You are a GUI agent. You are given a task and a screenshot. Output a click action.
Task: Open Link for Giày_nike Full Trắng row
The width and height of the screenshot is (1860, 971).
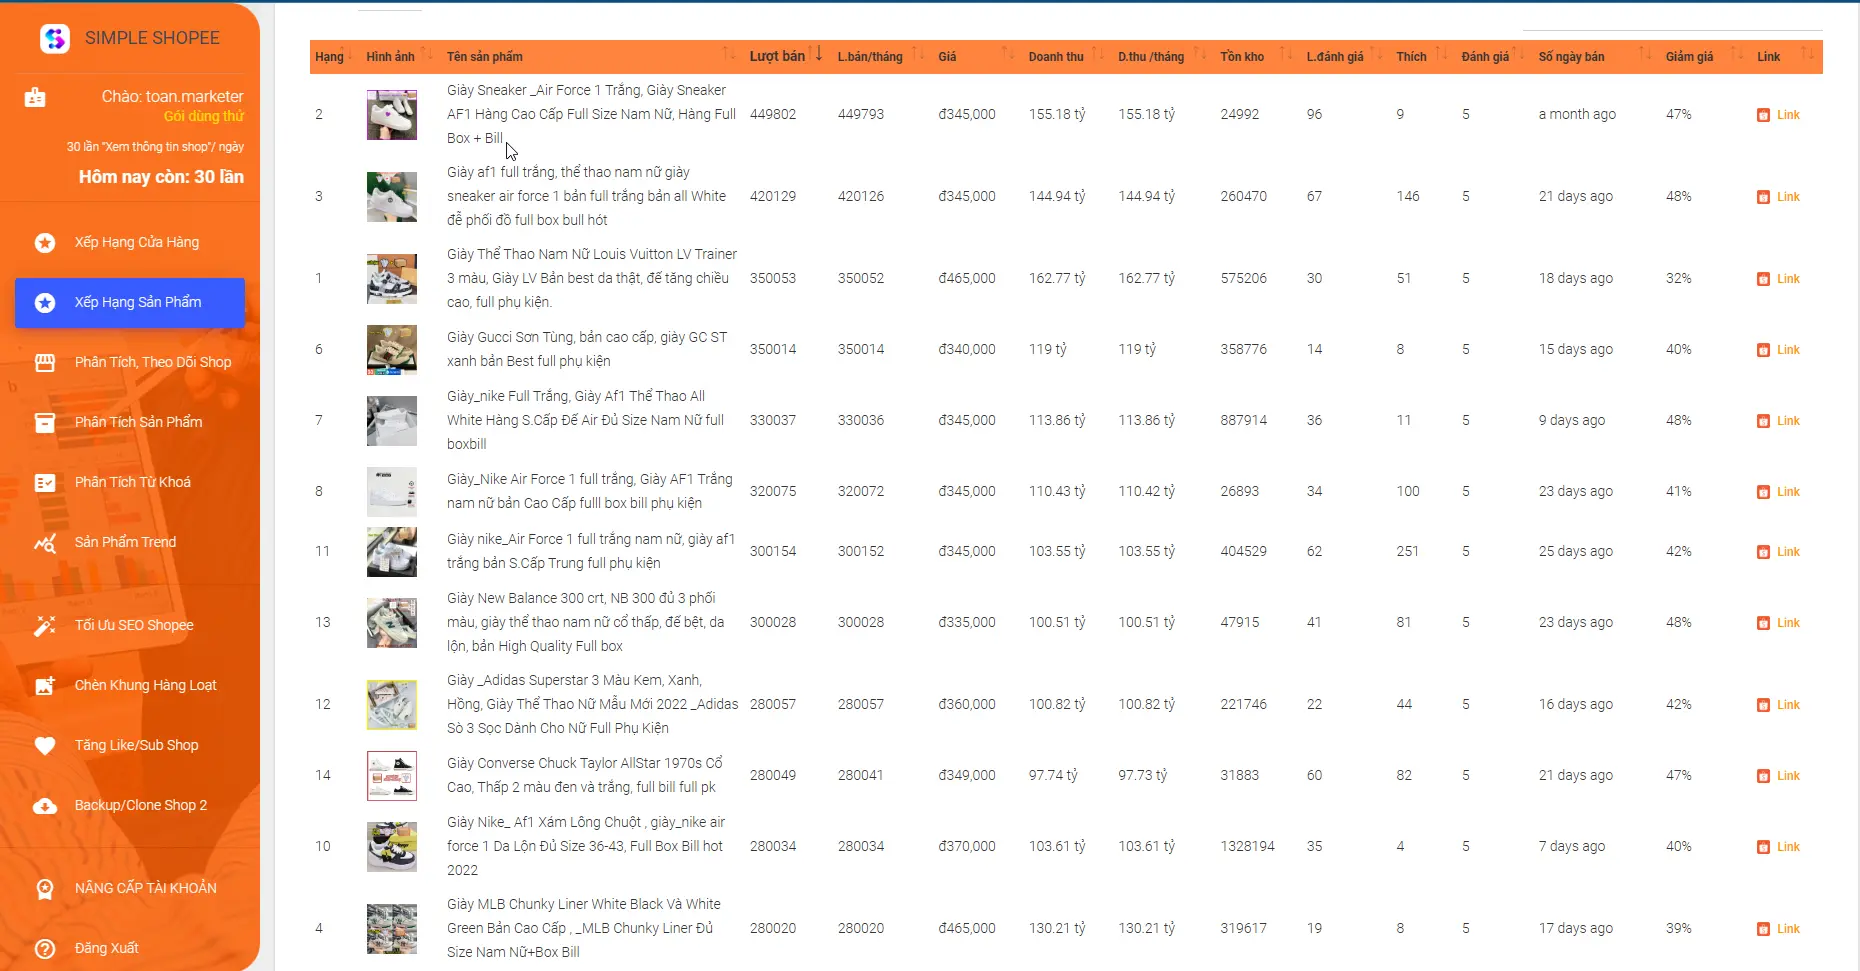pyautogui.click(x=1779, y=421)
